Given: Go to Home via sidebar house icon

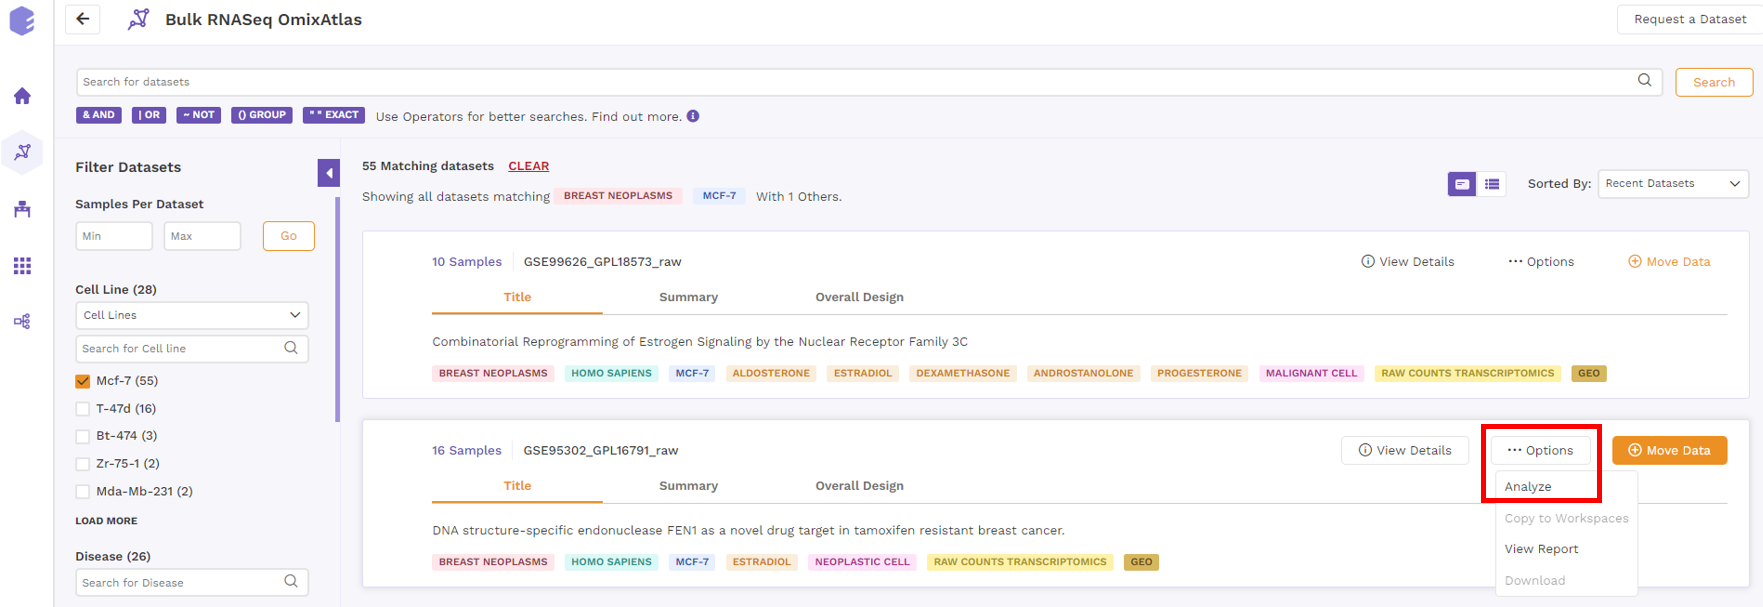Looking at the screenshot, I should point(22,96).
